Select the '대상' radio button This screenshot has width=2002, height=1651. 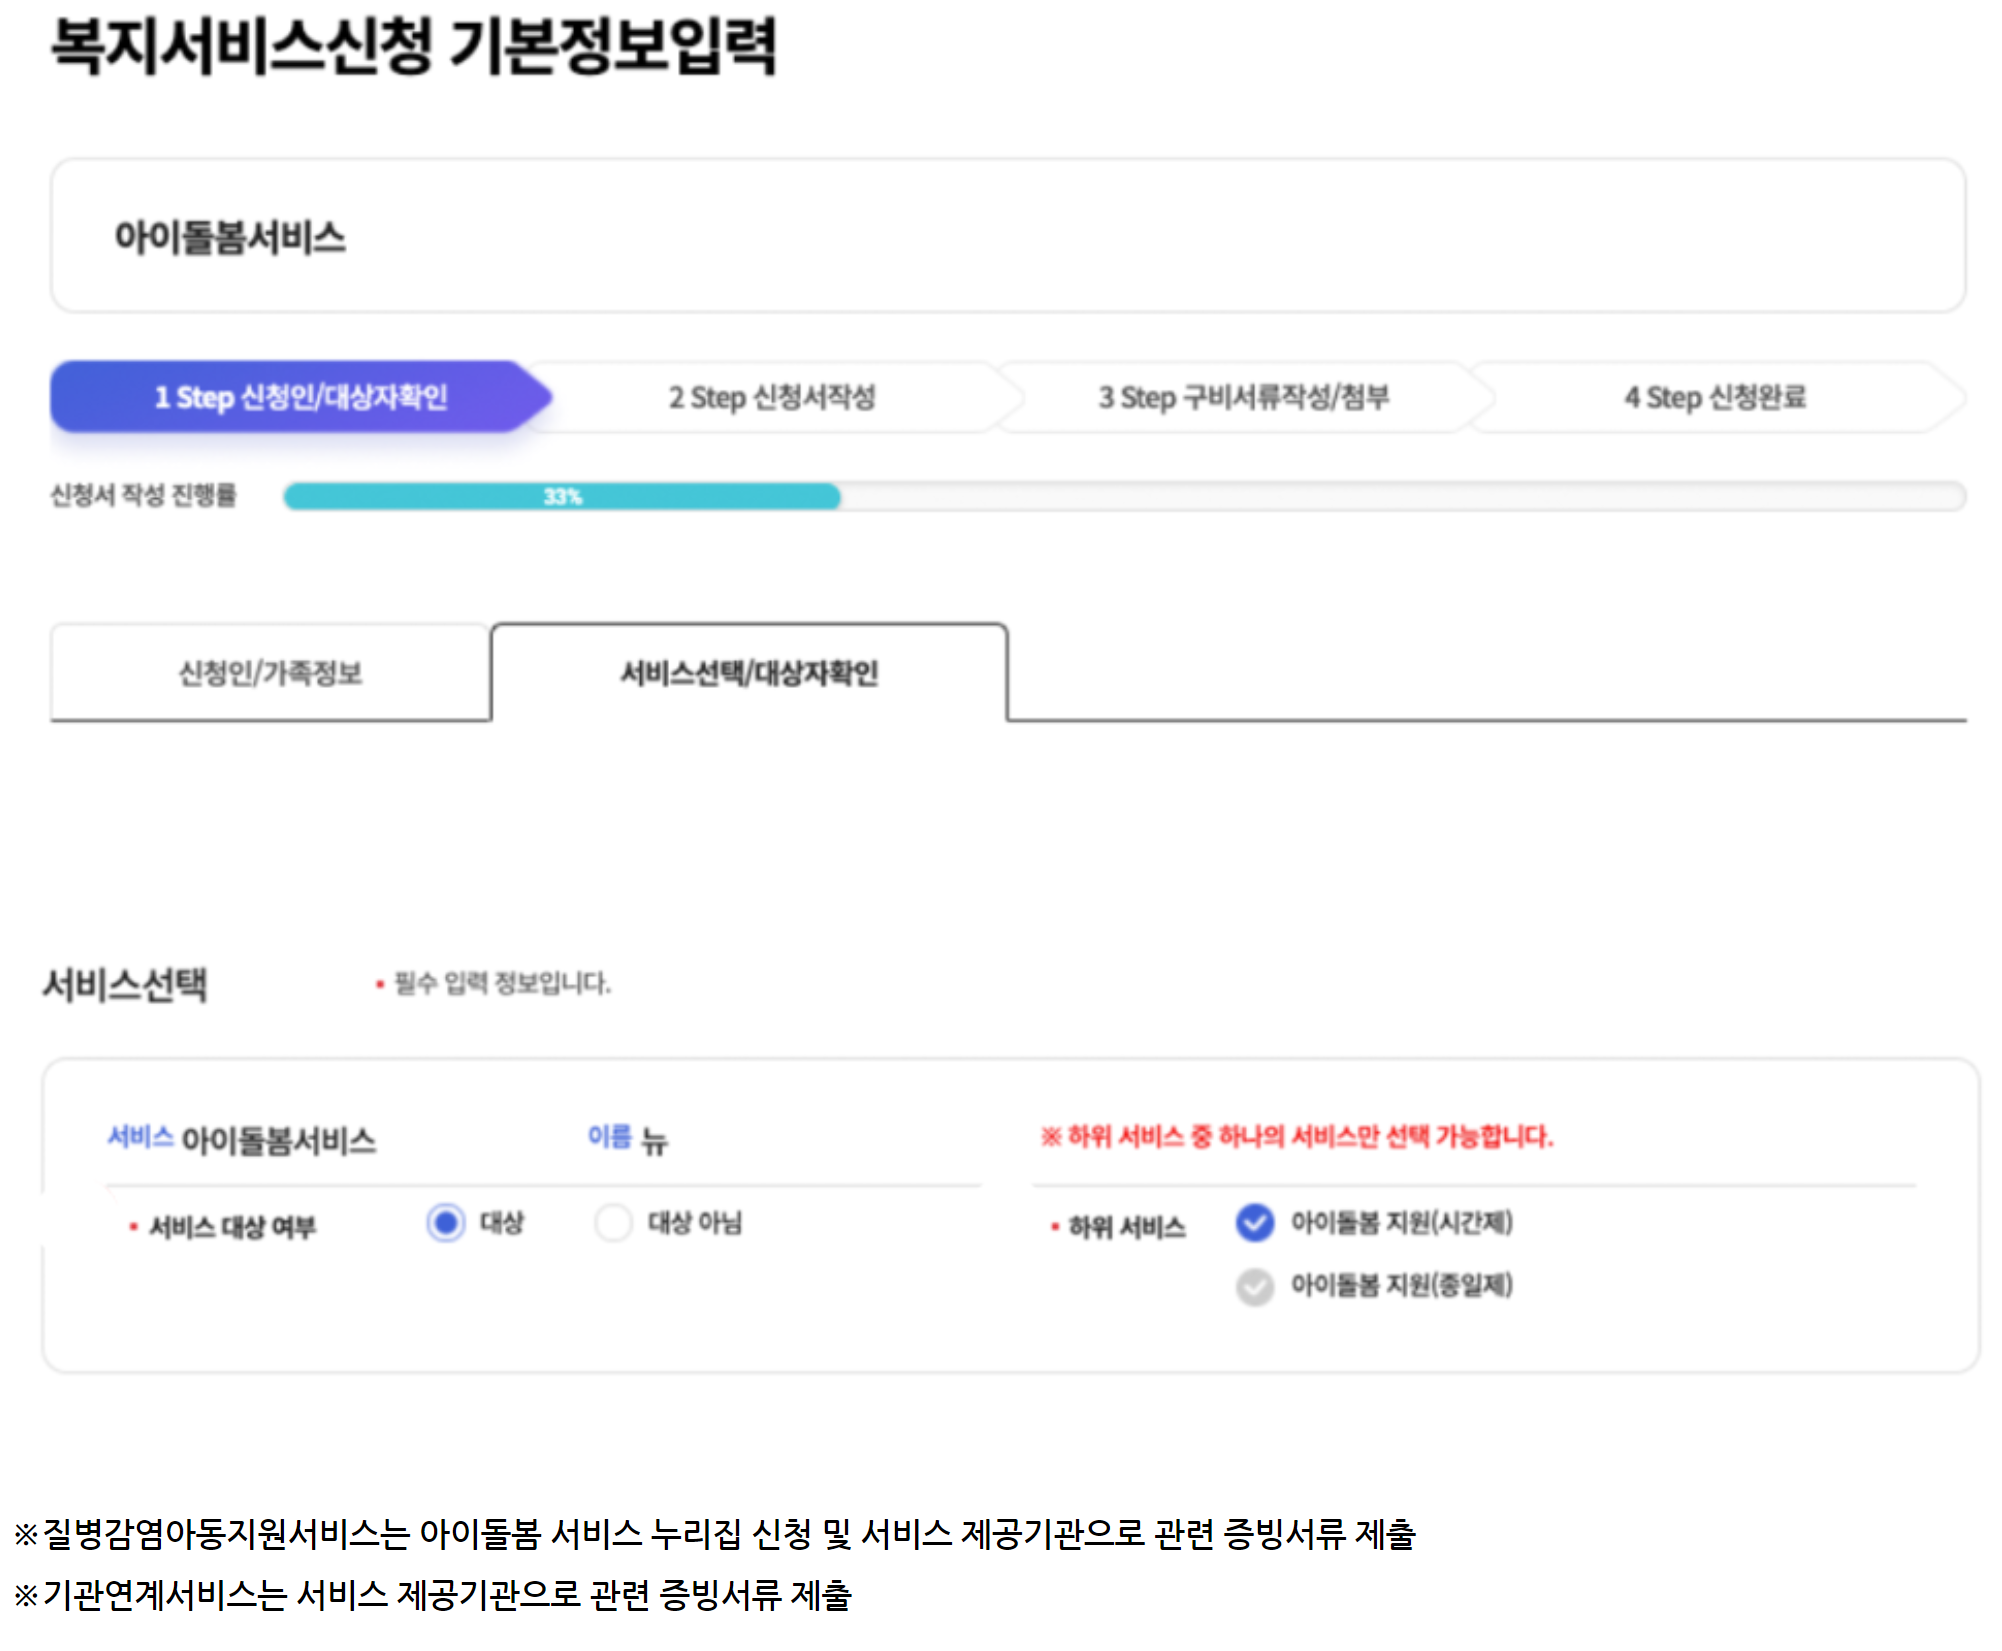point(445,1222)
